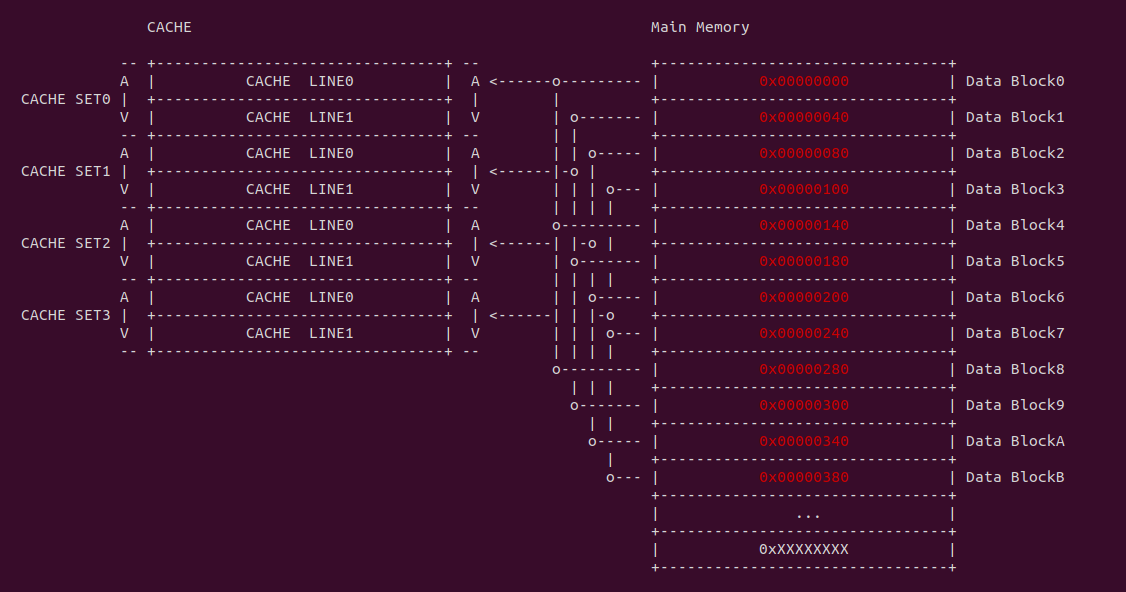The image size is (1126, 592).
Task: Click the 0x00000380 memory row
Action: click(804, 477)
